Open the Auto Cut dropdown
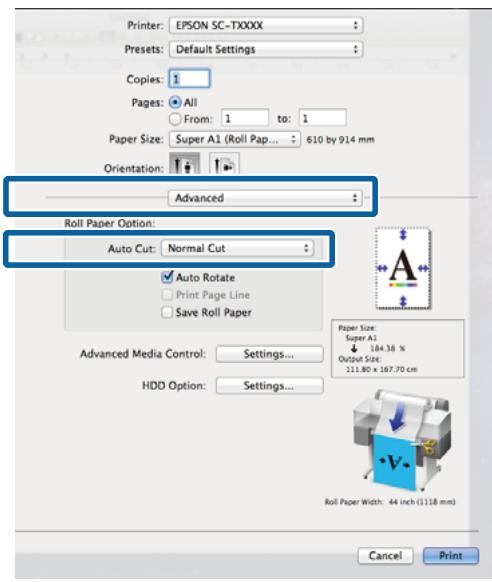 click(237, 248)
